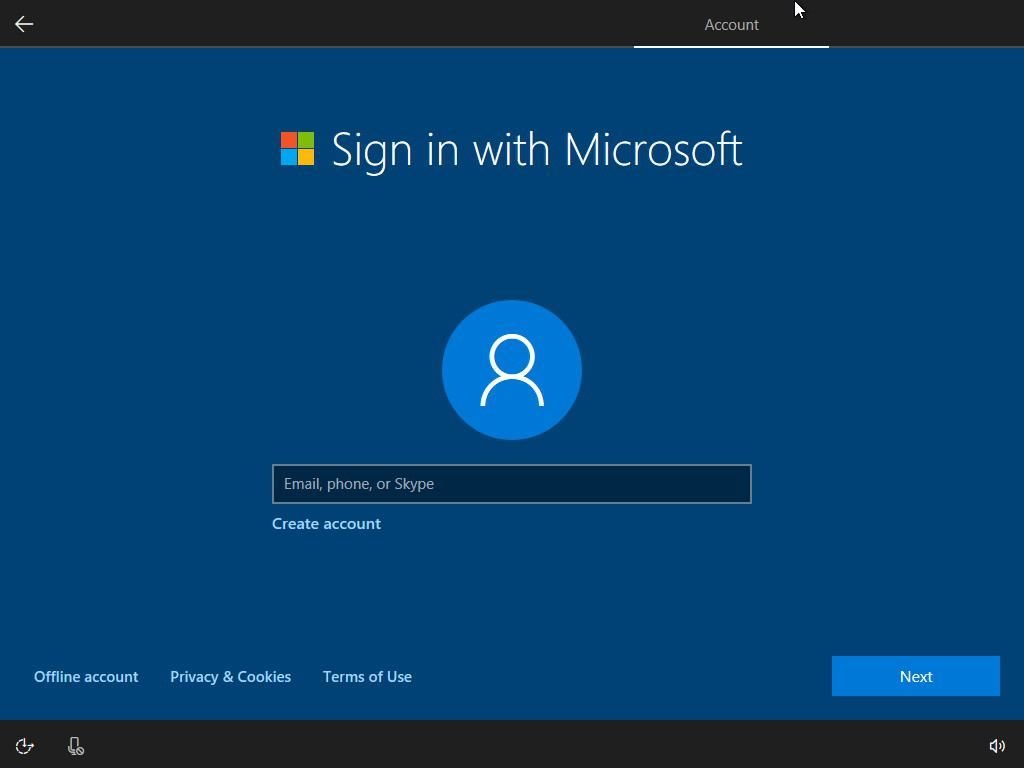The height and width of the screenshot is (768, 1024).
Task: Click the blue square of Microsoft logo
Action: (288, 157)
